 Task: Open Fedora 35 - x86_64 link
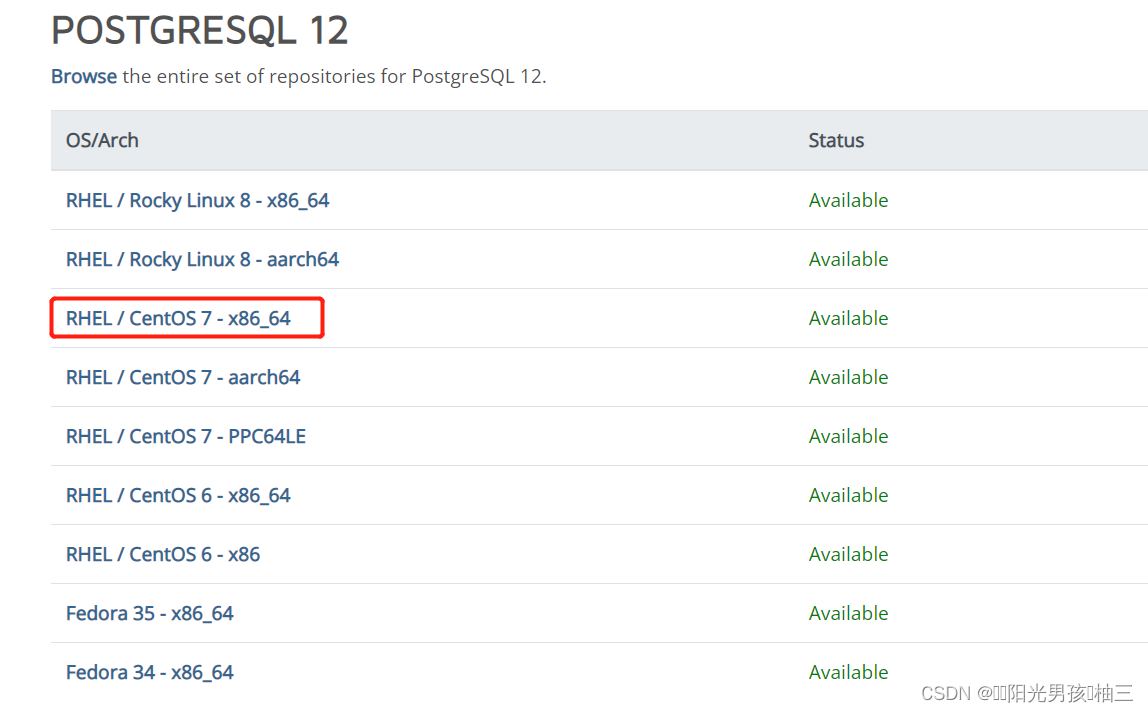point(149,614)
